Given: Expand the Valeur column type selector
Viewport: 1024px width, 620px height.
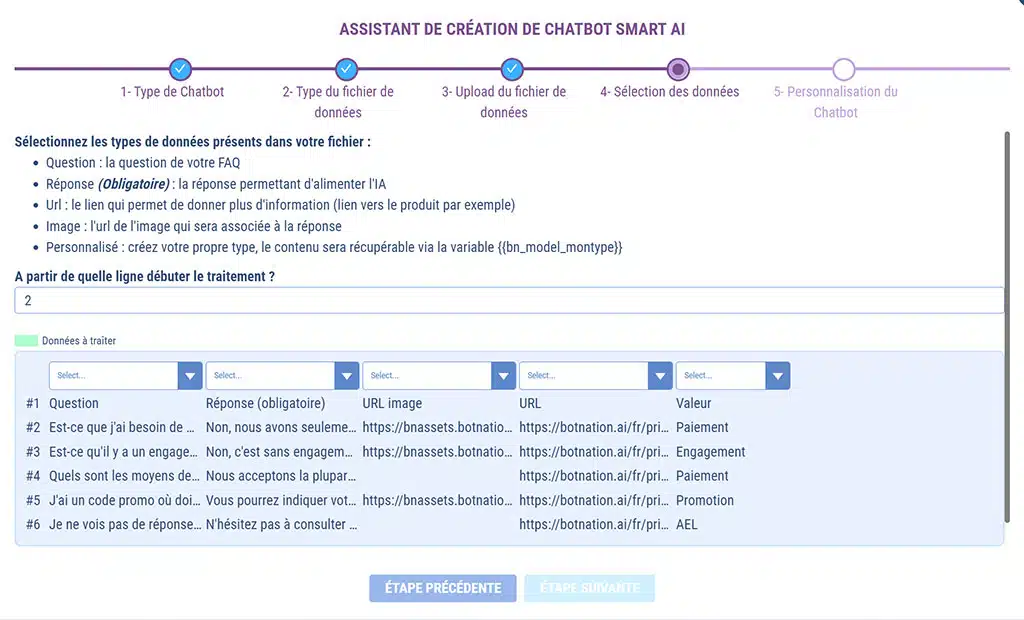Looking at the screenshot, I should (733, 376).
